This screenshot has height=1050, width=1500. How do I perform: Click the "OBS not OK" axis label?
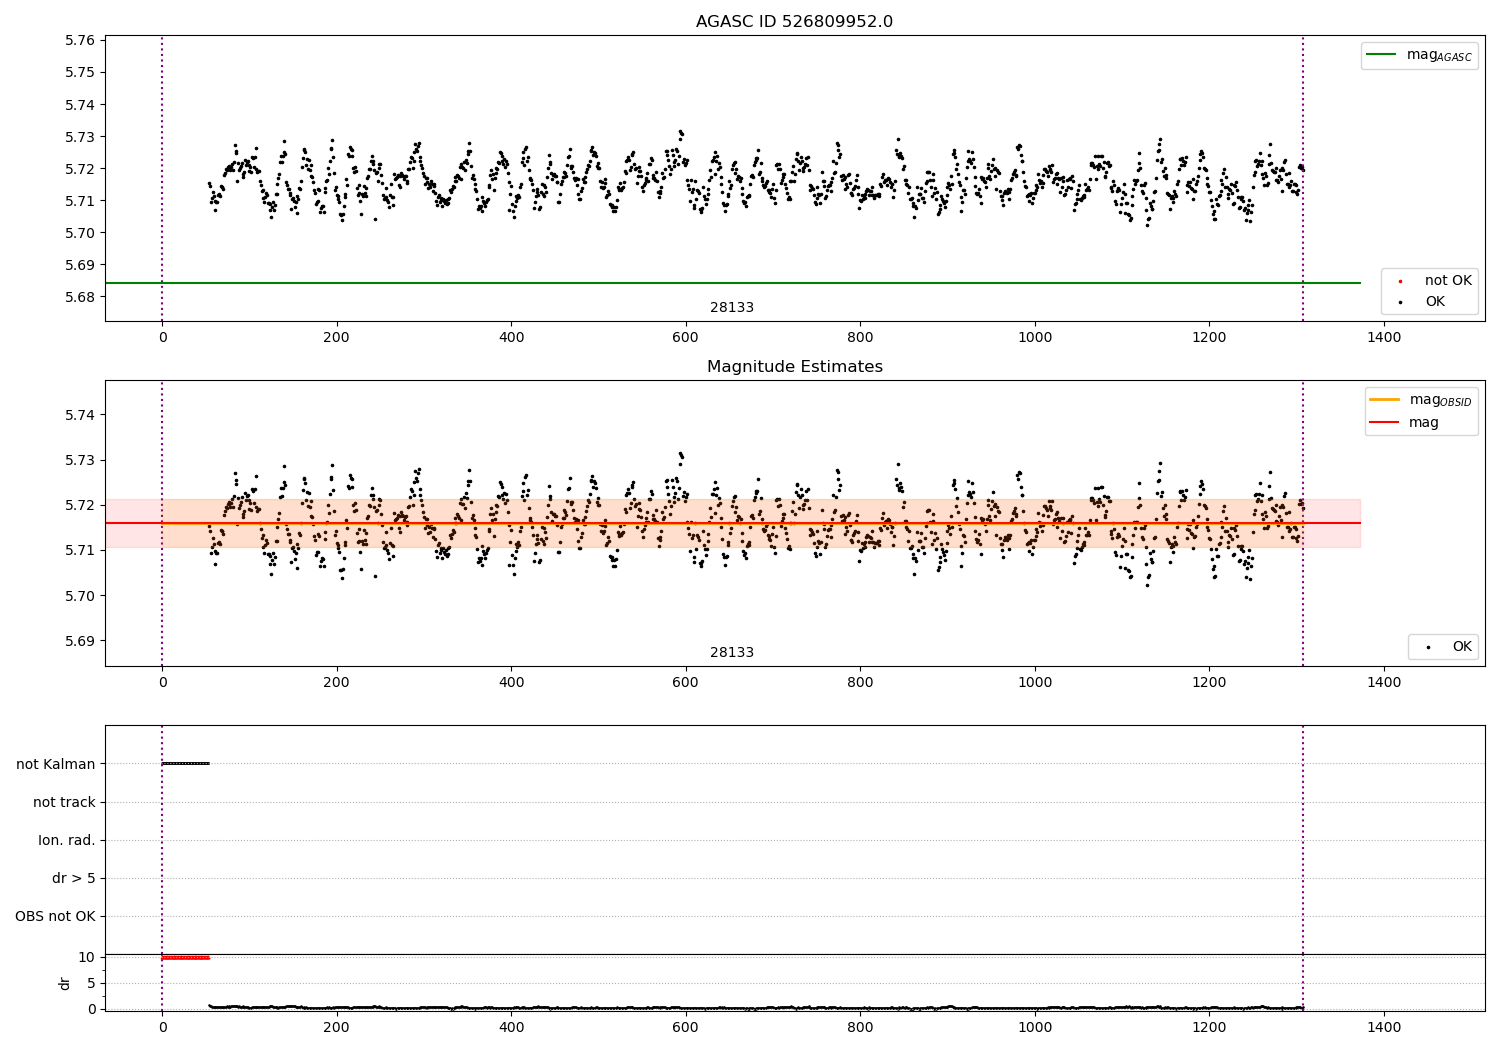[x=55, y=917]
